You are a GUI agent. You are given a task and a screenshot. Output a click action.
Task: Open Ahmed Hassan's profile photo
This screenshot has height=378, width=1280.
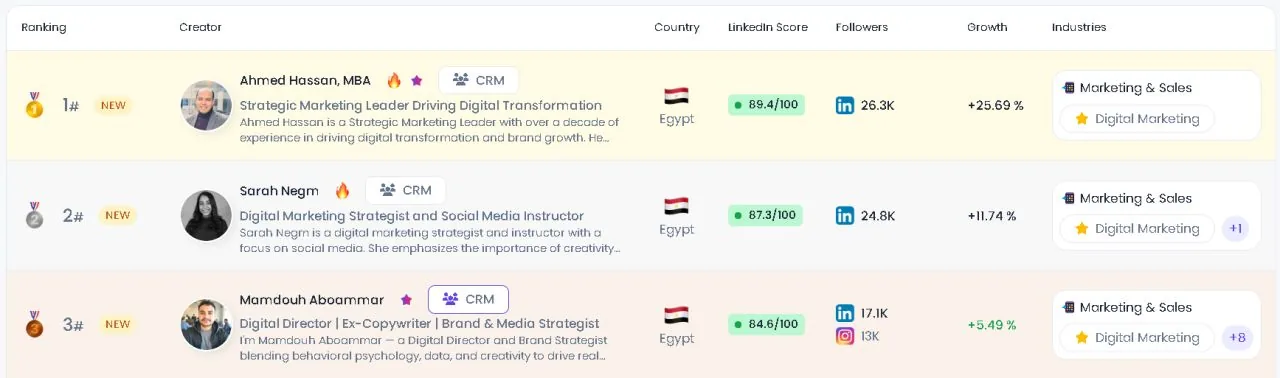(x=206, y=105)
